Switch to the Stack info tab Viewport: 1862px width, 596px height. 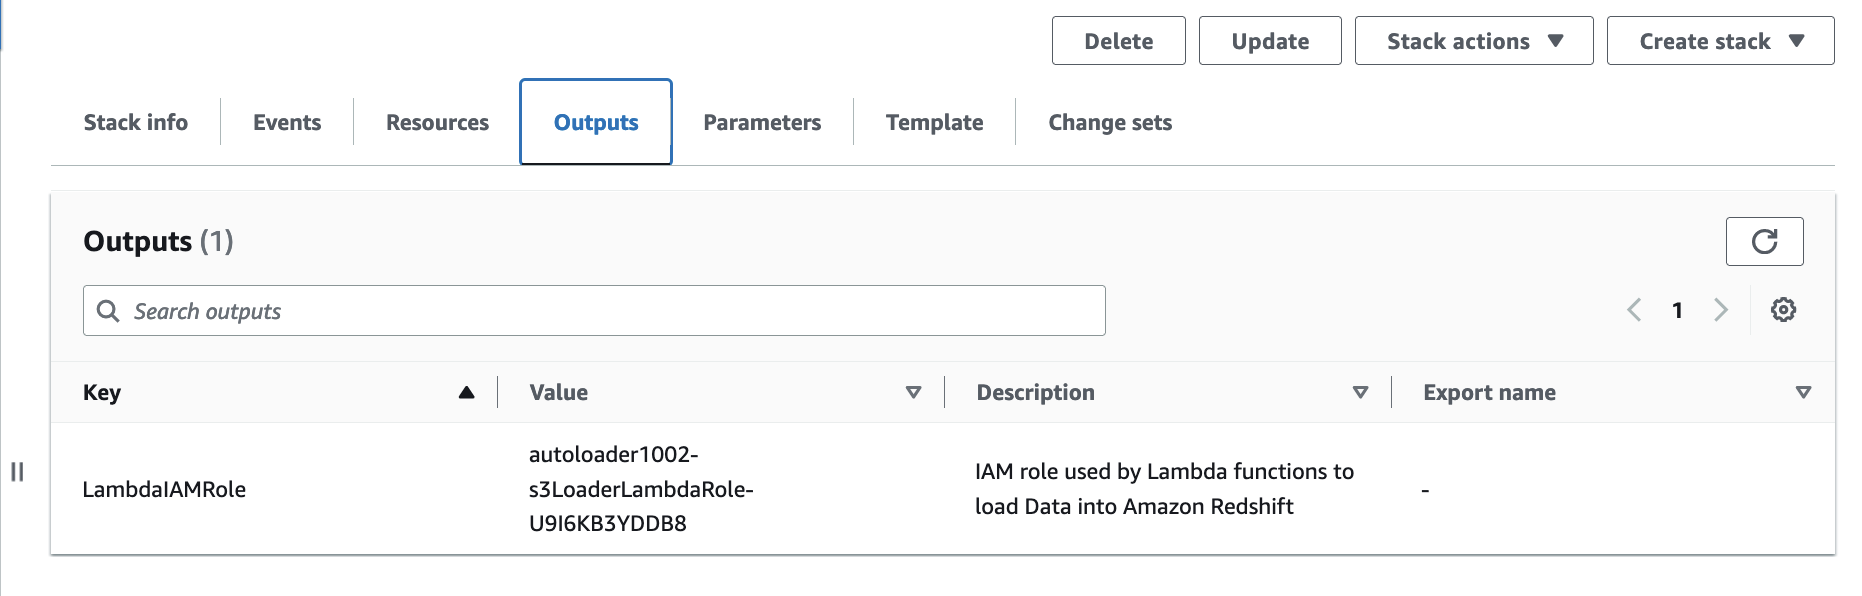tap(136, 122)
